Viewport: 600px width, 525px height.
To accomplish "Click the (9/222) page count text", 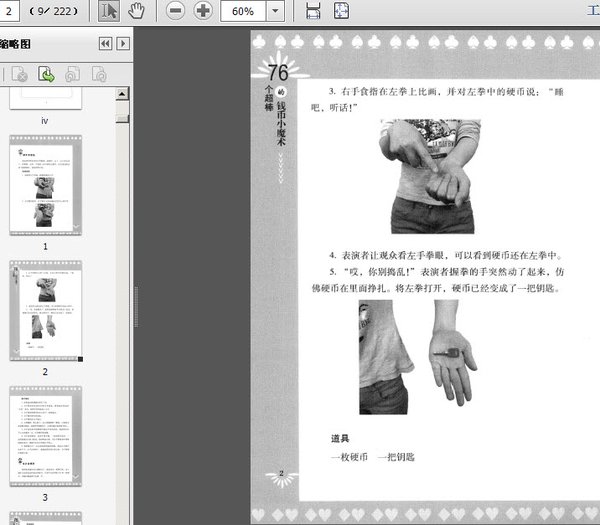I will pyautogui.click(x=53, y=11).
